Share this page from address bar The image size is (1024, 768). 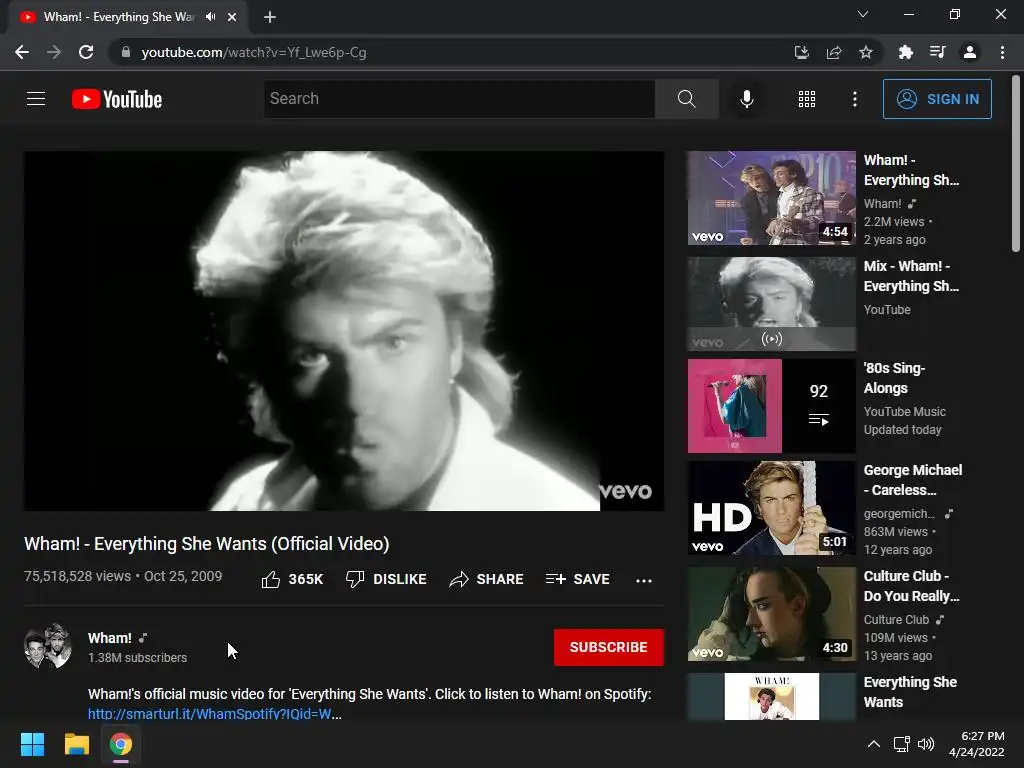pyautogui.click(x=834, y=52)
